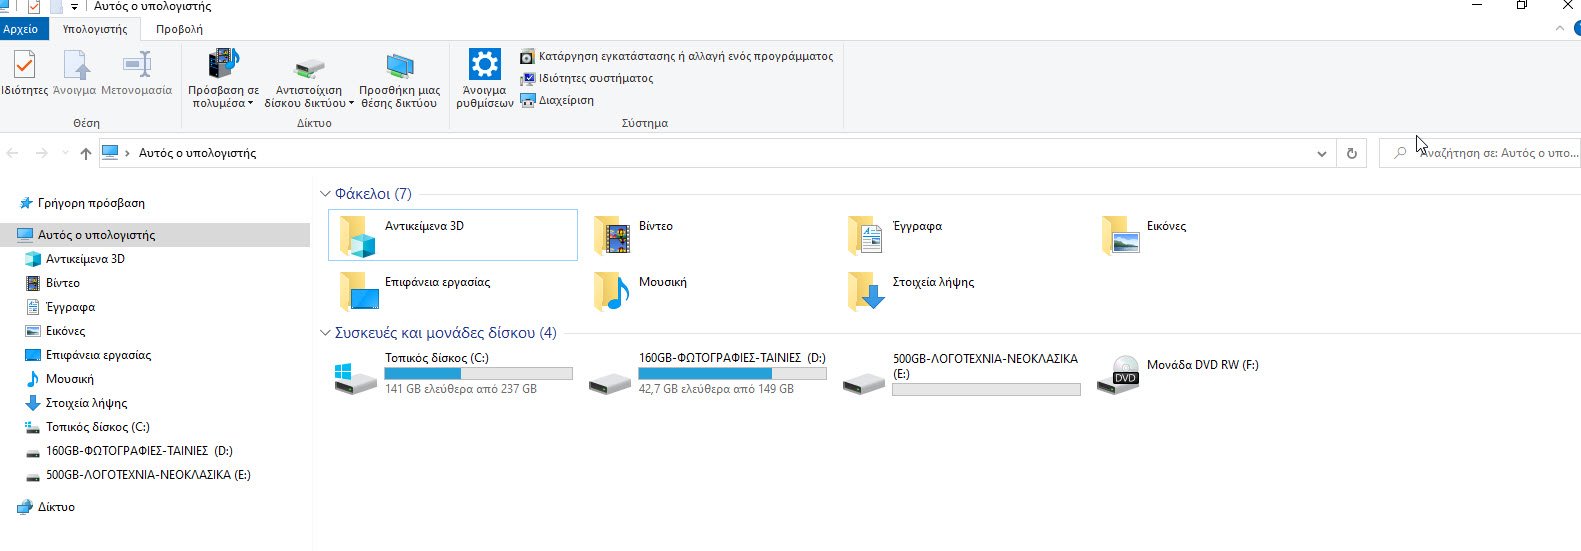Select Γρήγορη πρόσβαση in navigation pane
Viewport: 1581px width, 551px height.
click(x=91, y=203)
